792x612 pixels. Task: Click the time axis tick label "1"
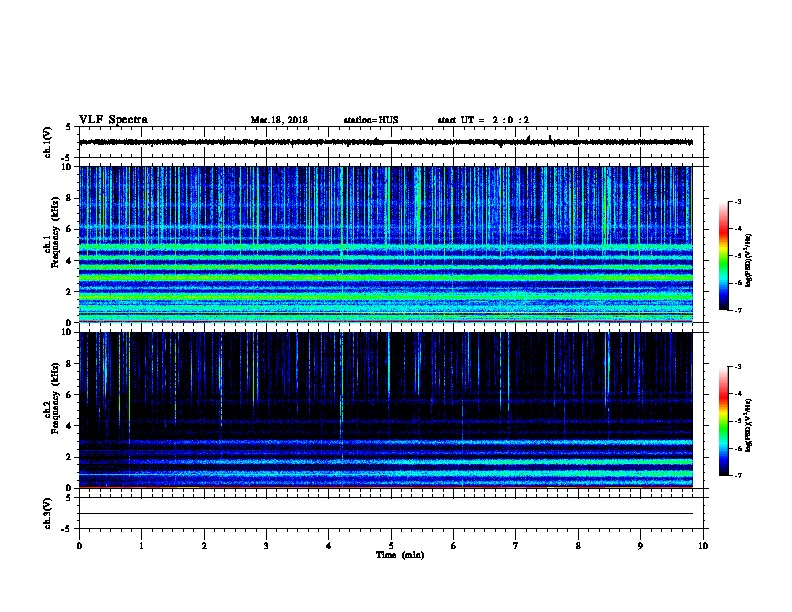point(142,545)
